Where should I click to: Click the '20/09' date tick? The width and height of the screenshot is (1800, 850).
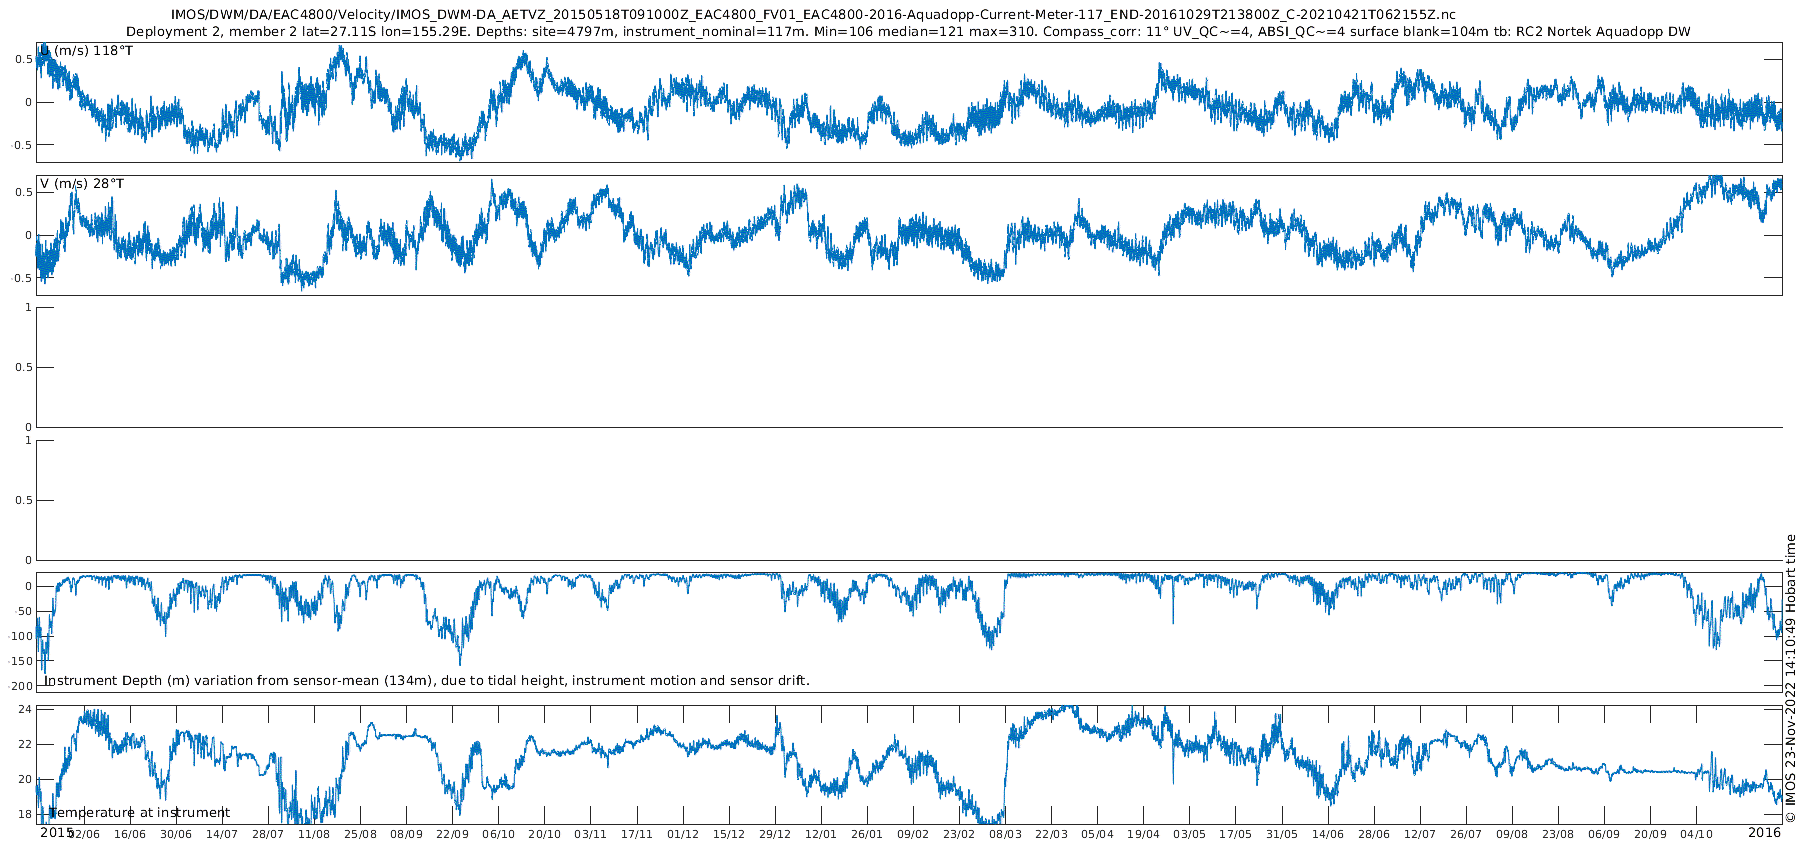1651,834
